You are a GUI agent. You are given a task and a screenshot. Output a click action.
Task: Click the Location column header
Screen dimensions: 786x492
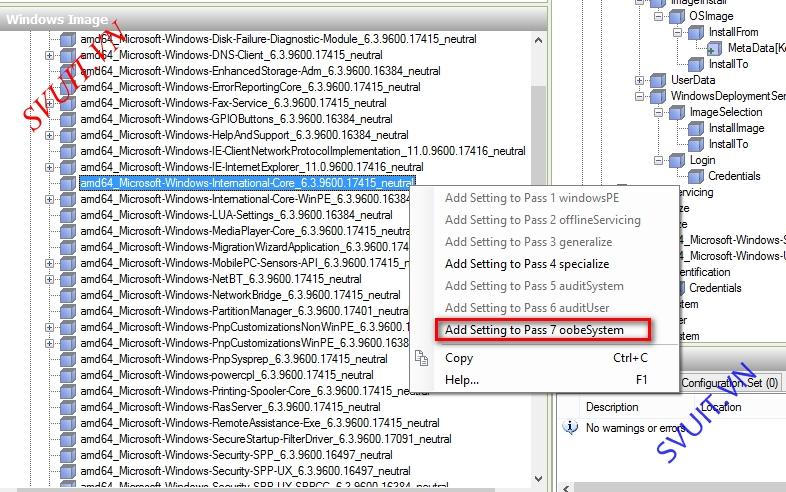(721, 407)
